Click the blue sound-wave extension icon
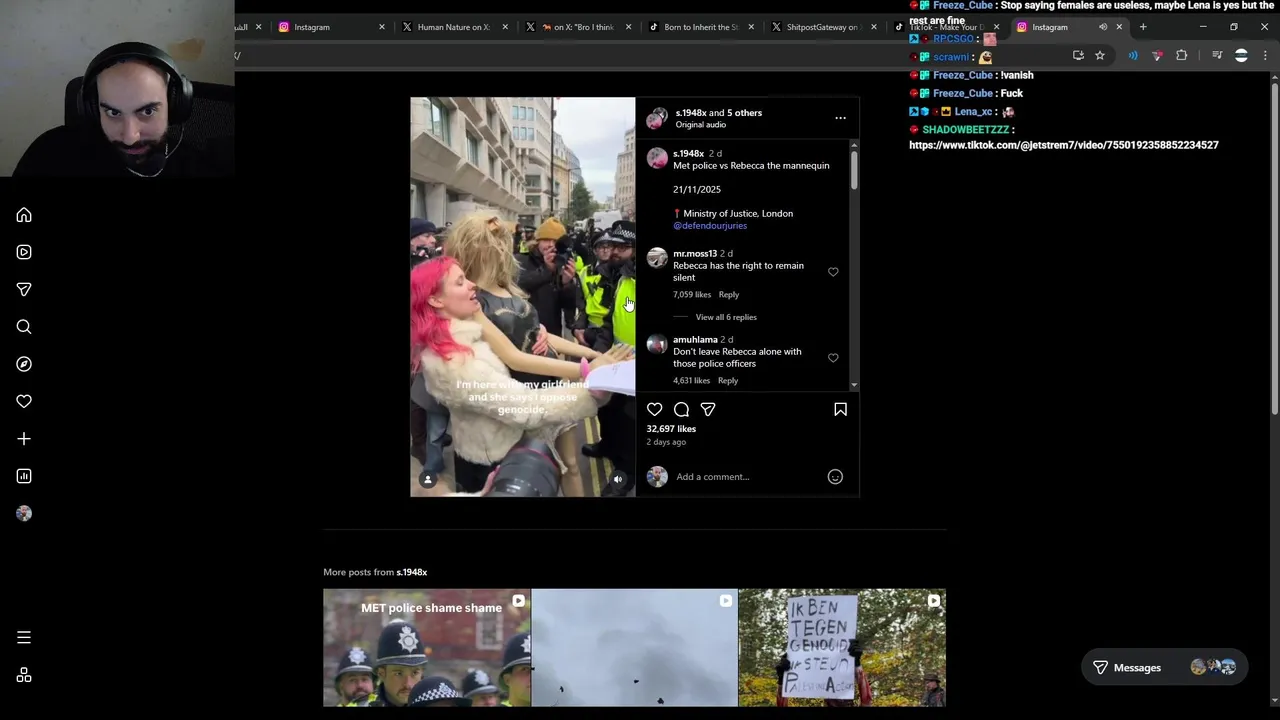 click(1132, 56)
